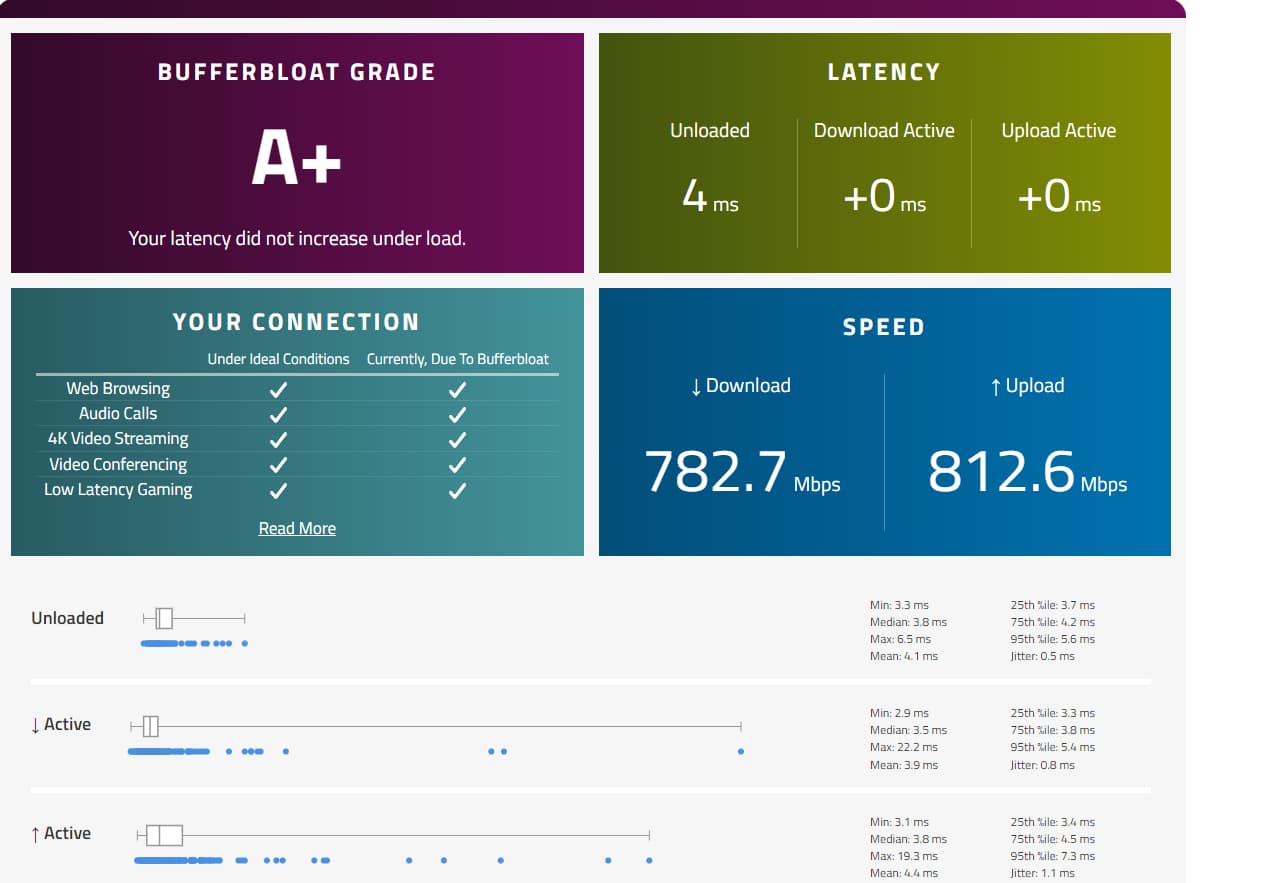Click the rightmost outlier dot in Upload Active plot
Image resolution: width=1283 pixels, height=883 pixels.
pyautogui.click(x=649, y=860)
